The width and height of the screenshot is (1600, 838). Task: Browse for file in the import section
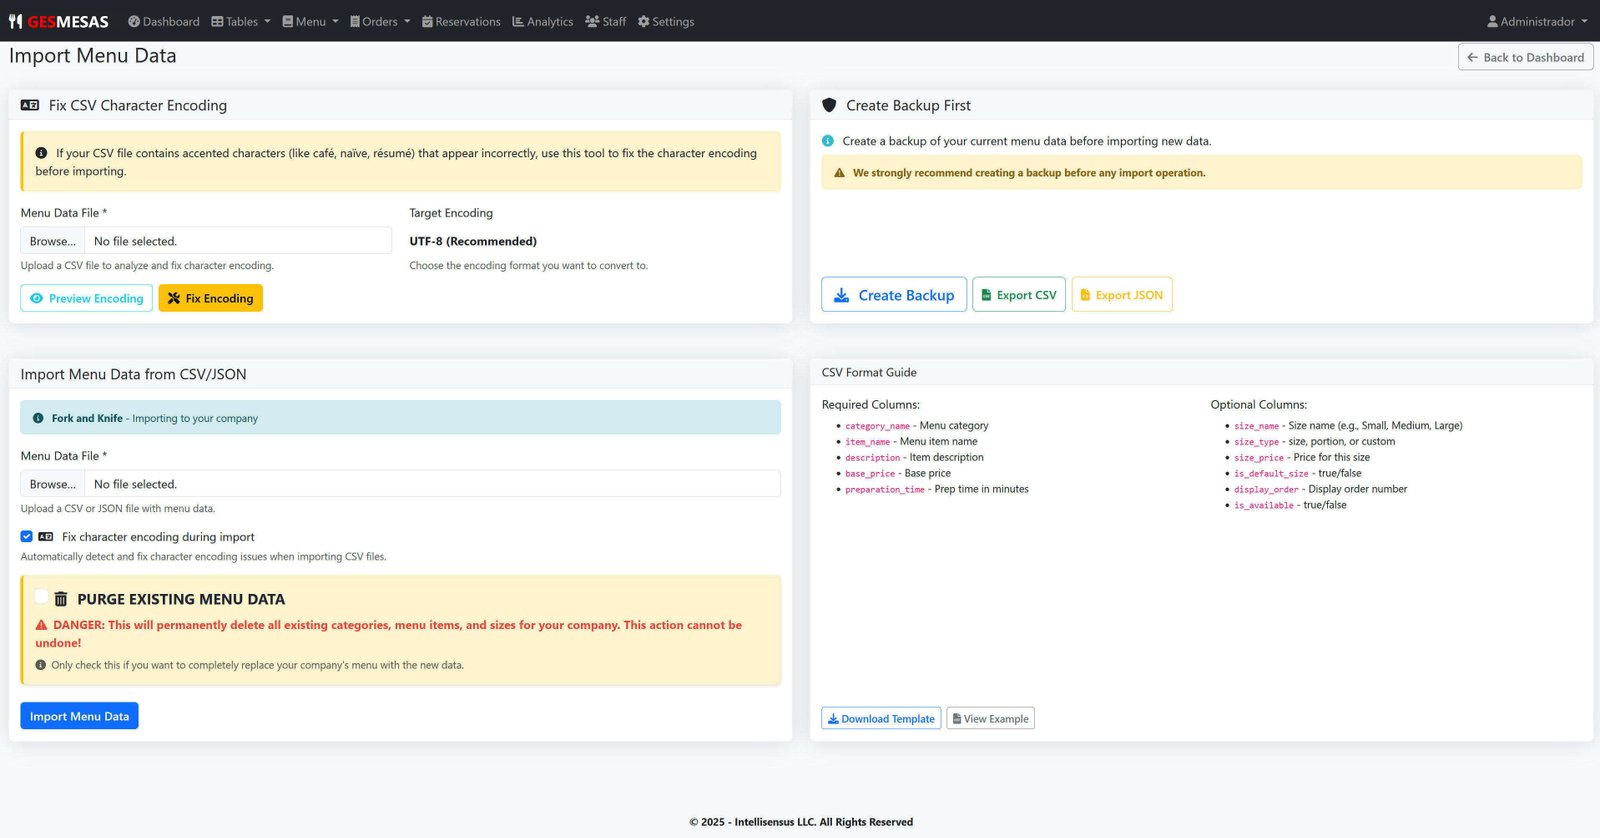[53, 484]
